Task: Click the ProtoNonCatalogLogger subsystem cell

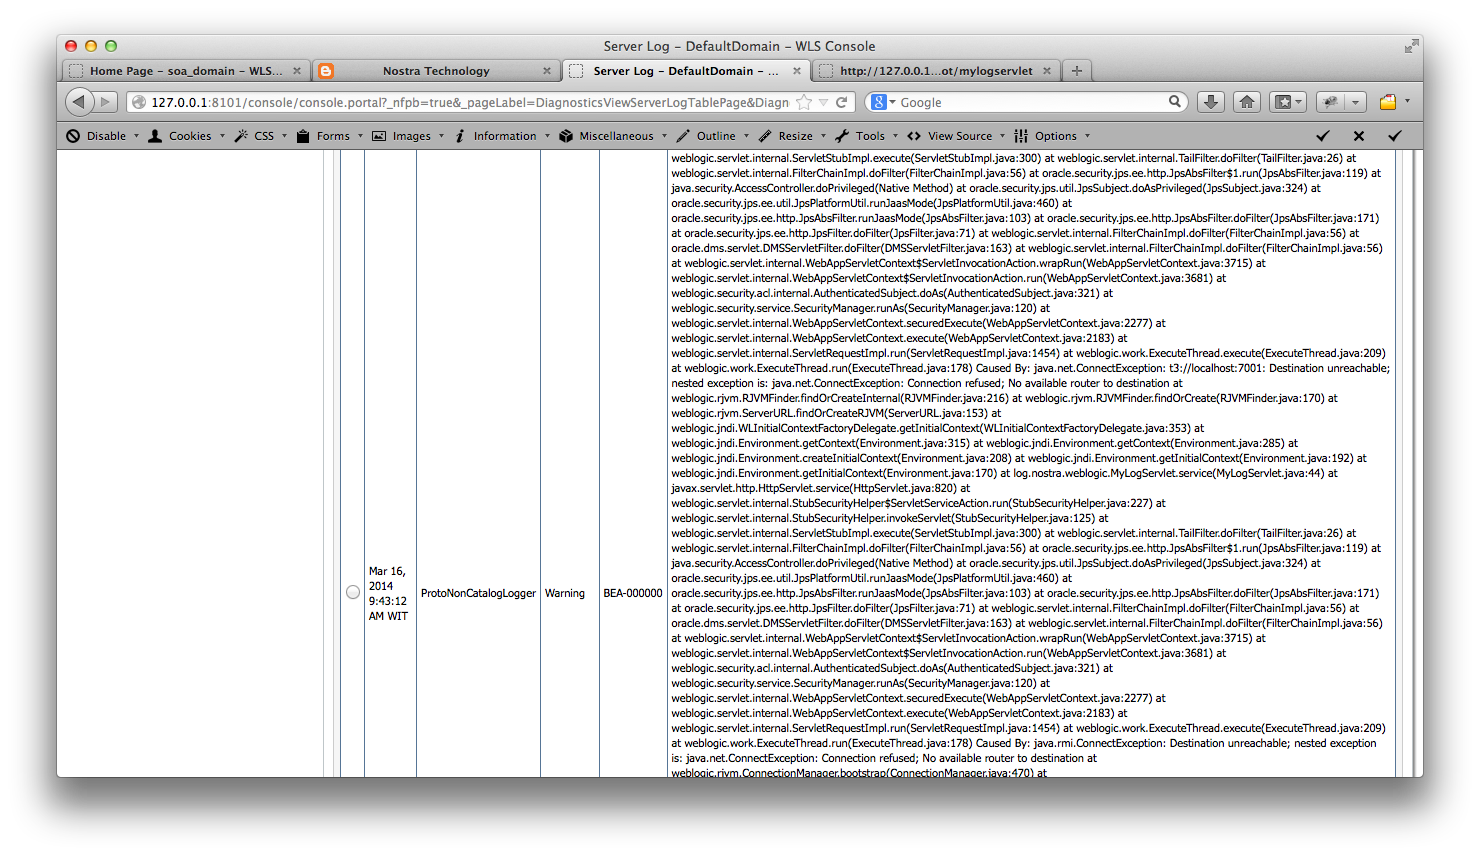Action: [478, 593]
